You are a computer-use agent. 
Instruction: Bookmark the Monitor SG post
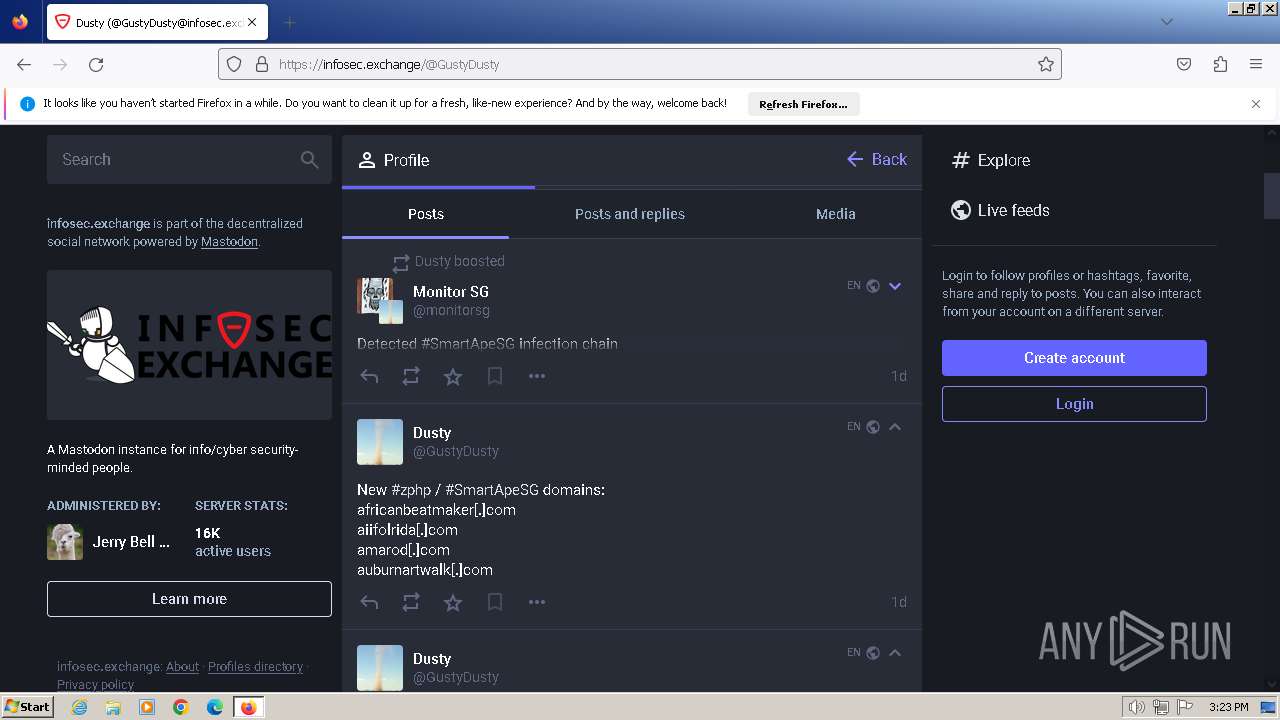495,377
